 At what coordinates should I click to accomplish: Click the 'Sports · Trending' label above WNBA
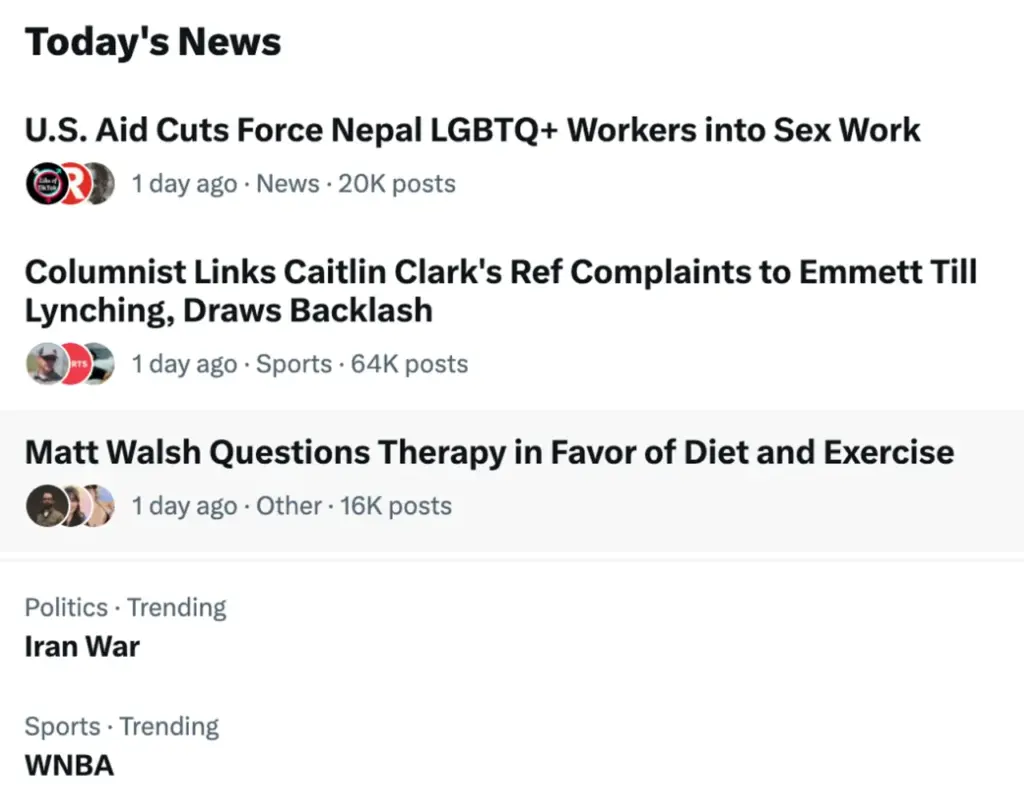tap(121, 726)
